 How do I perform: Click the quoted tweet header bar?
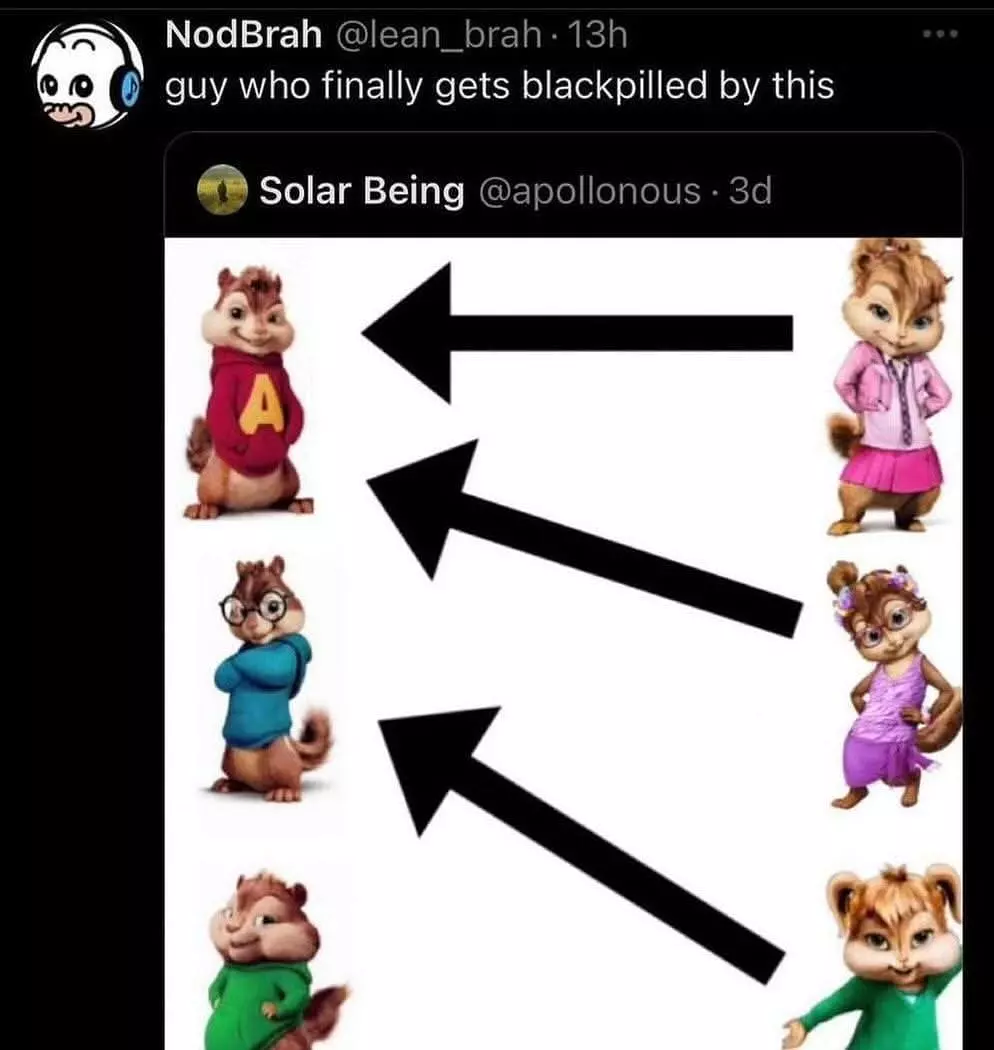point(563,190)
